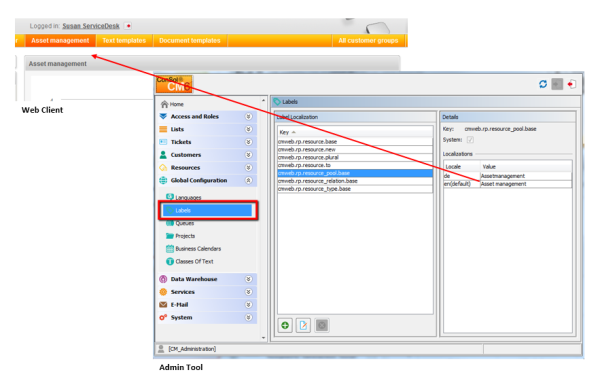Collapse the Global Configuration section chevron

(x=248, y=180)
